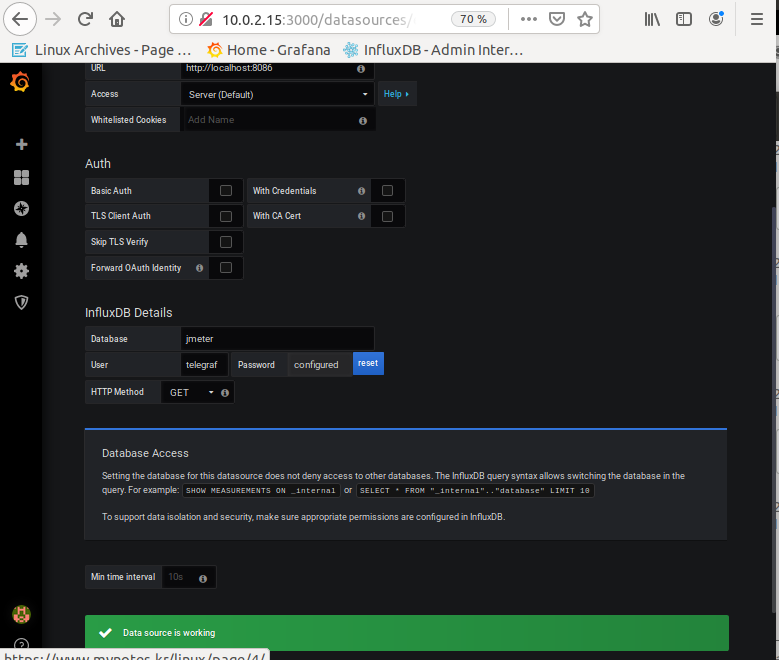Enable the Skip TLS Verify checkbox
The width and height of the screenshot is (779, 660).
coord(226,242)
